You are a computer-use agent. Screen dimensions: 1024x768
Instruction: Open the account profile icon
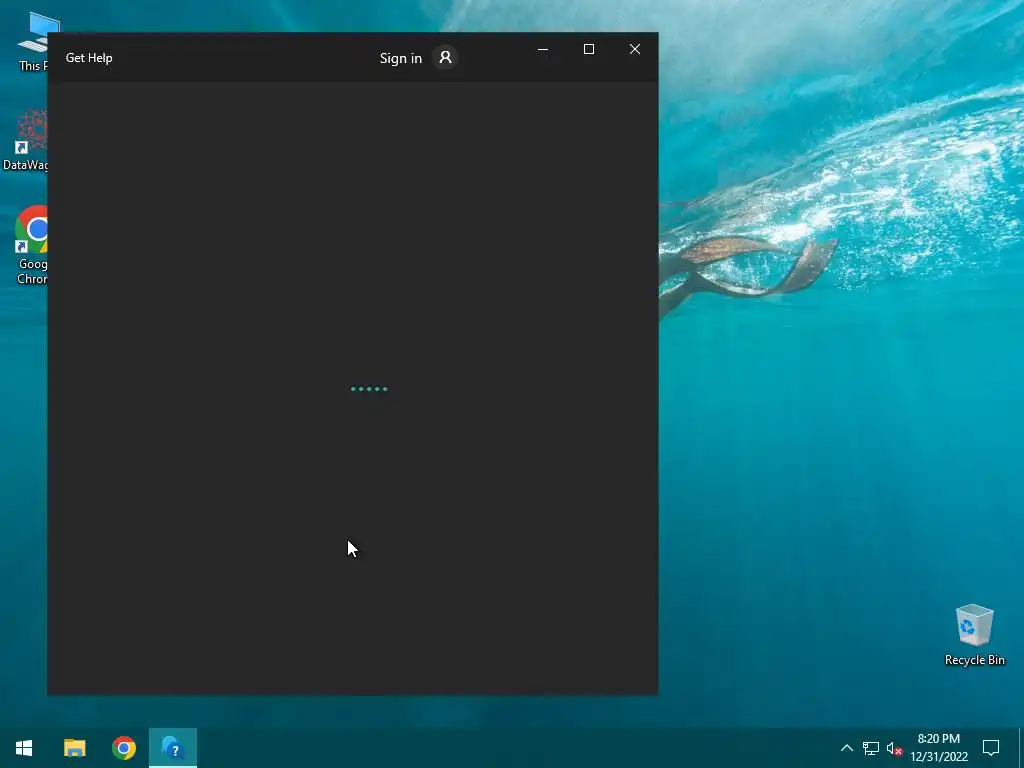click(x=445, y=57)
